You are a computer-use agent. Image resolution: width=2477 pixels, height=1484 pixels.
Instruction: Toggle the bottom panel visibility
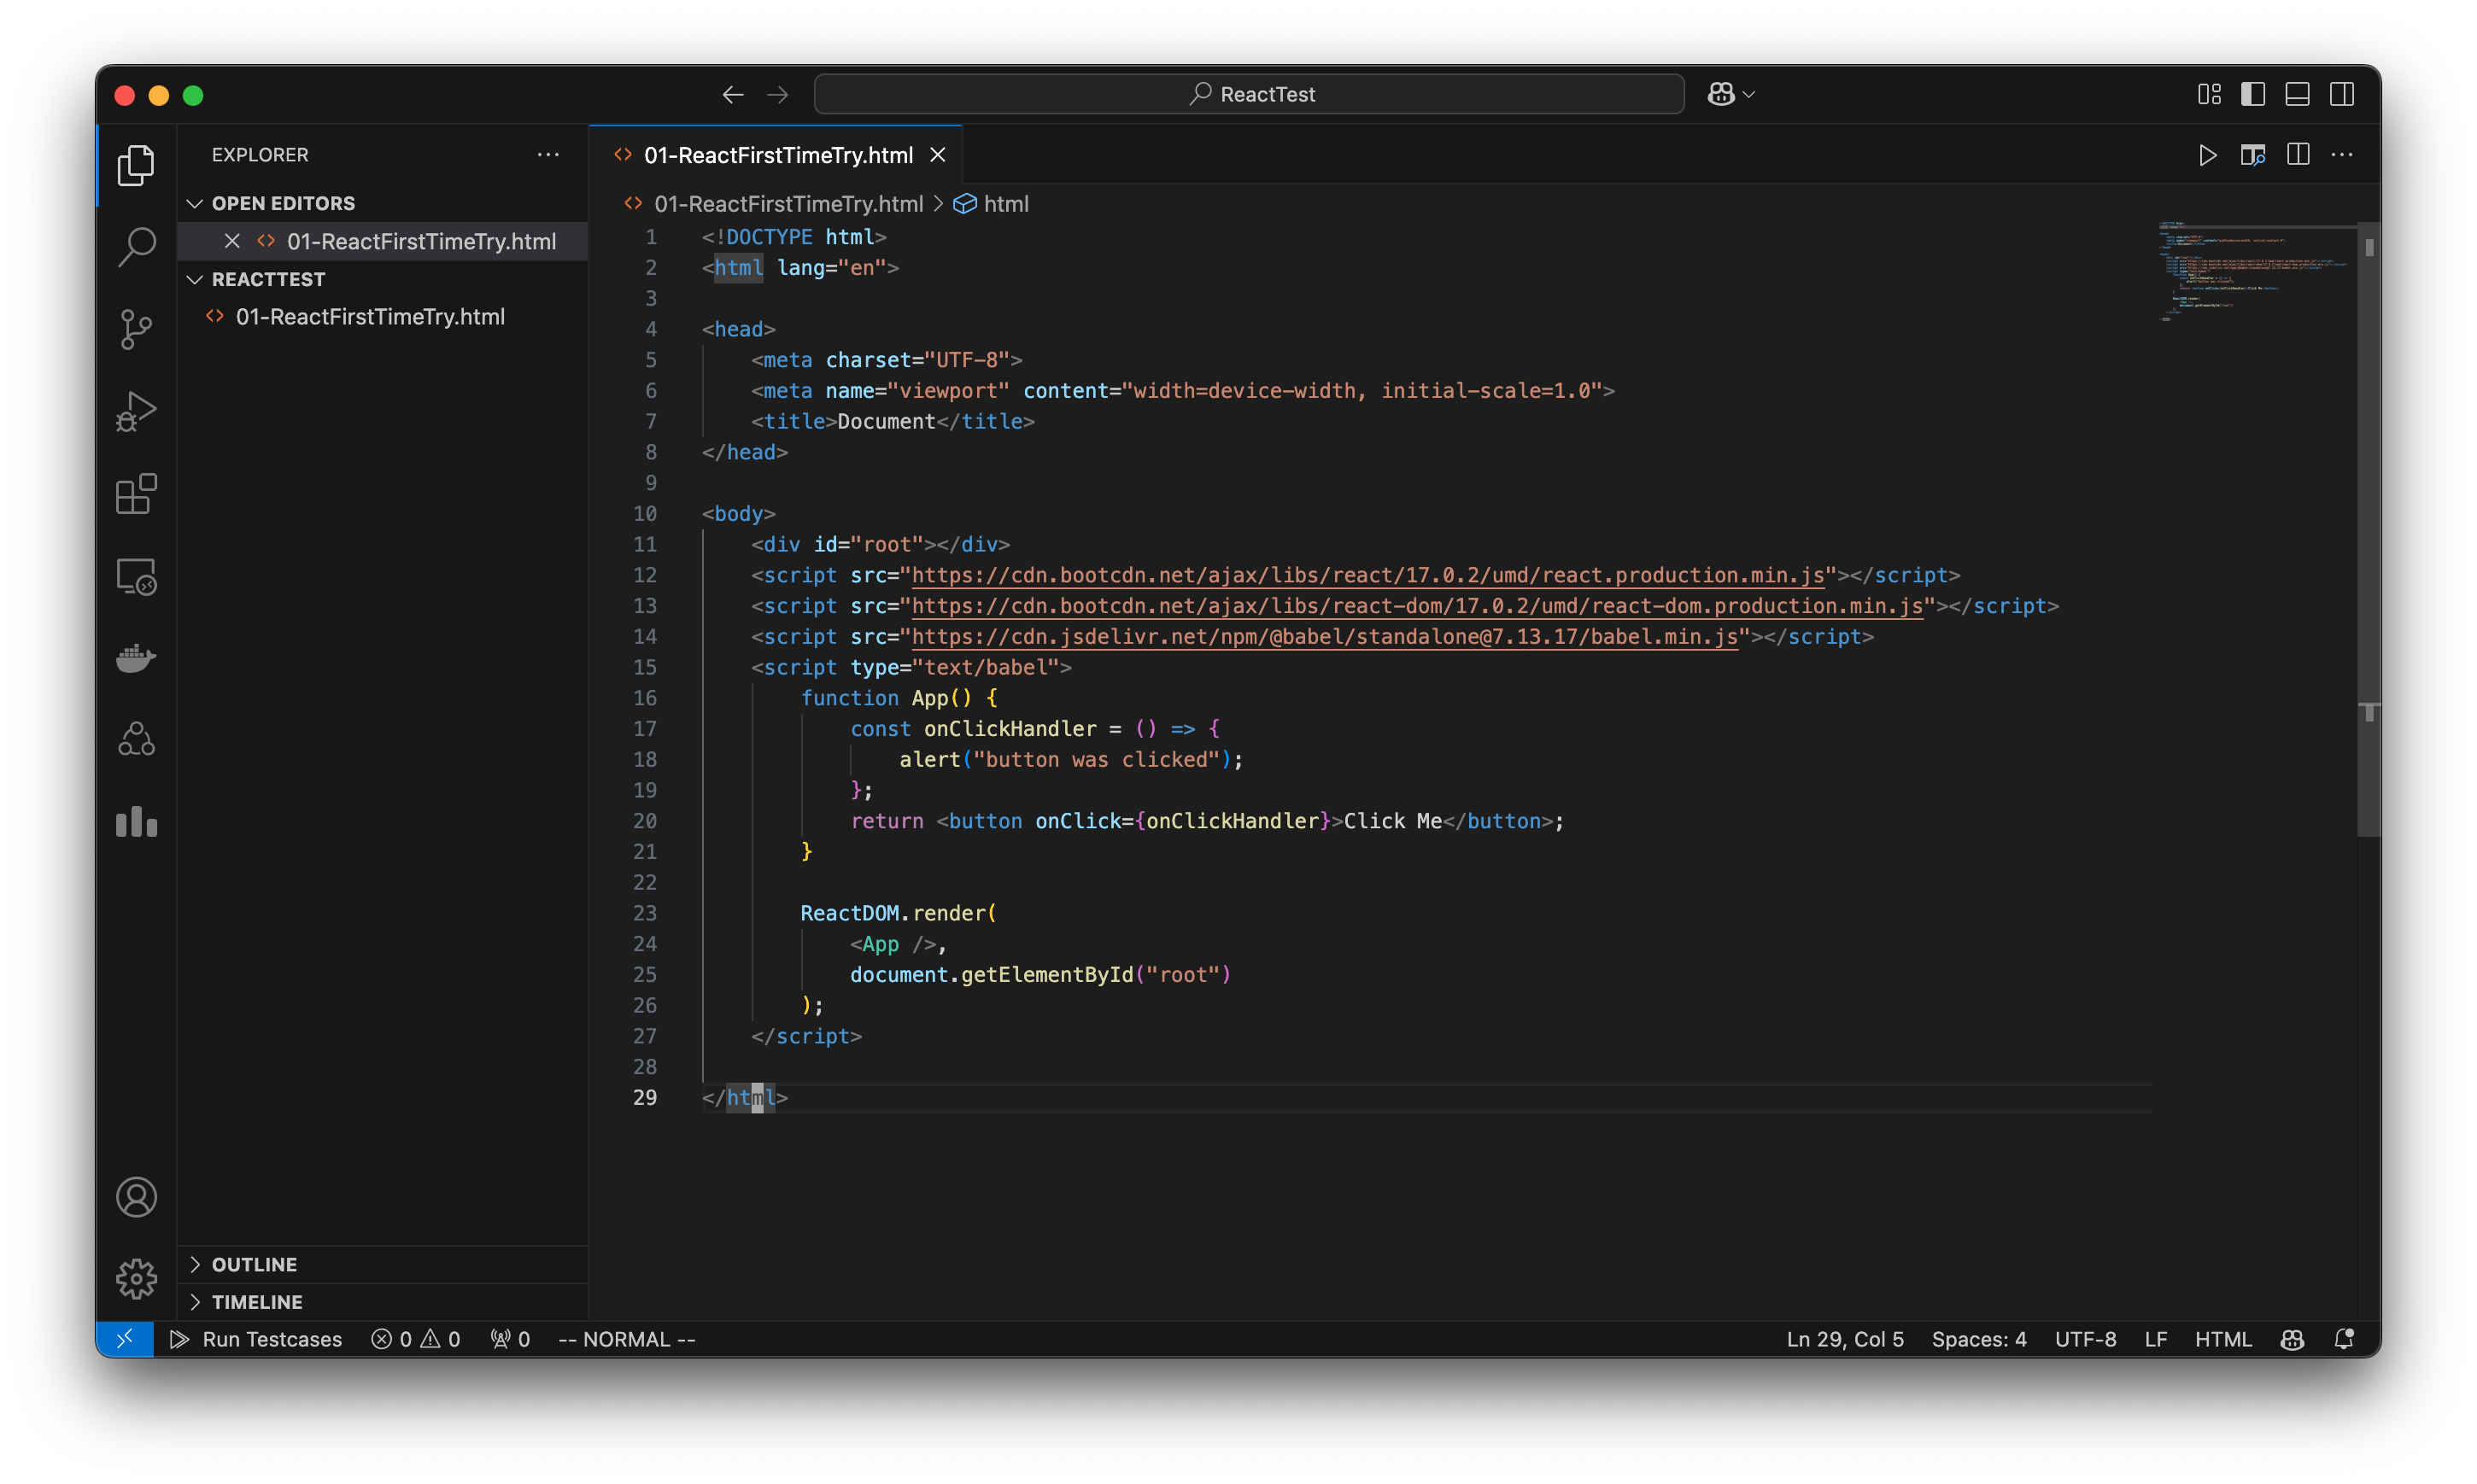(2296, 93)
